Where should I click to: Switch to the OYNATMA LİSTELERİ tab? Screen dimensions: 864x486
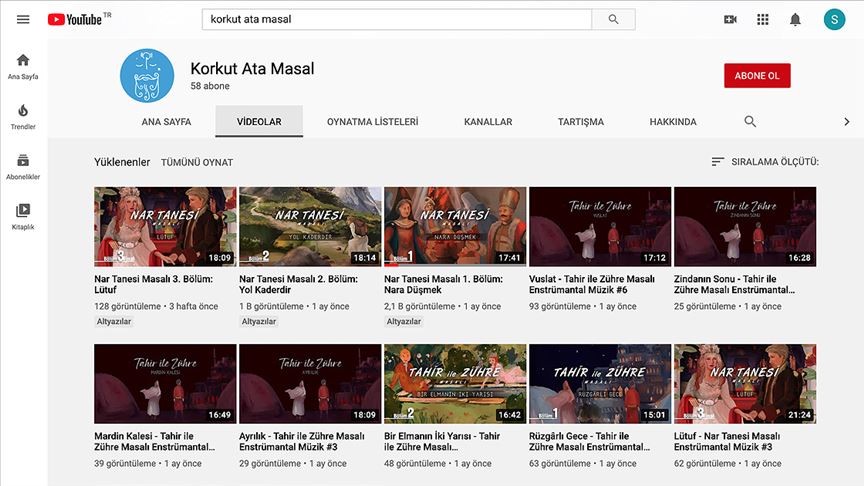(x=372, y=122)
